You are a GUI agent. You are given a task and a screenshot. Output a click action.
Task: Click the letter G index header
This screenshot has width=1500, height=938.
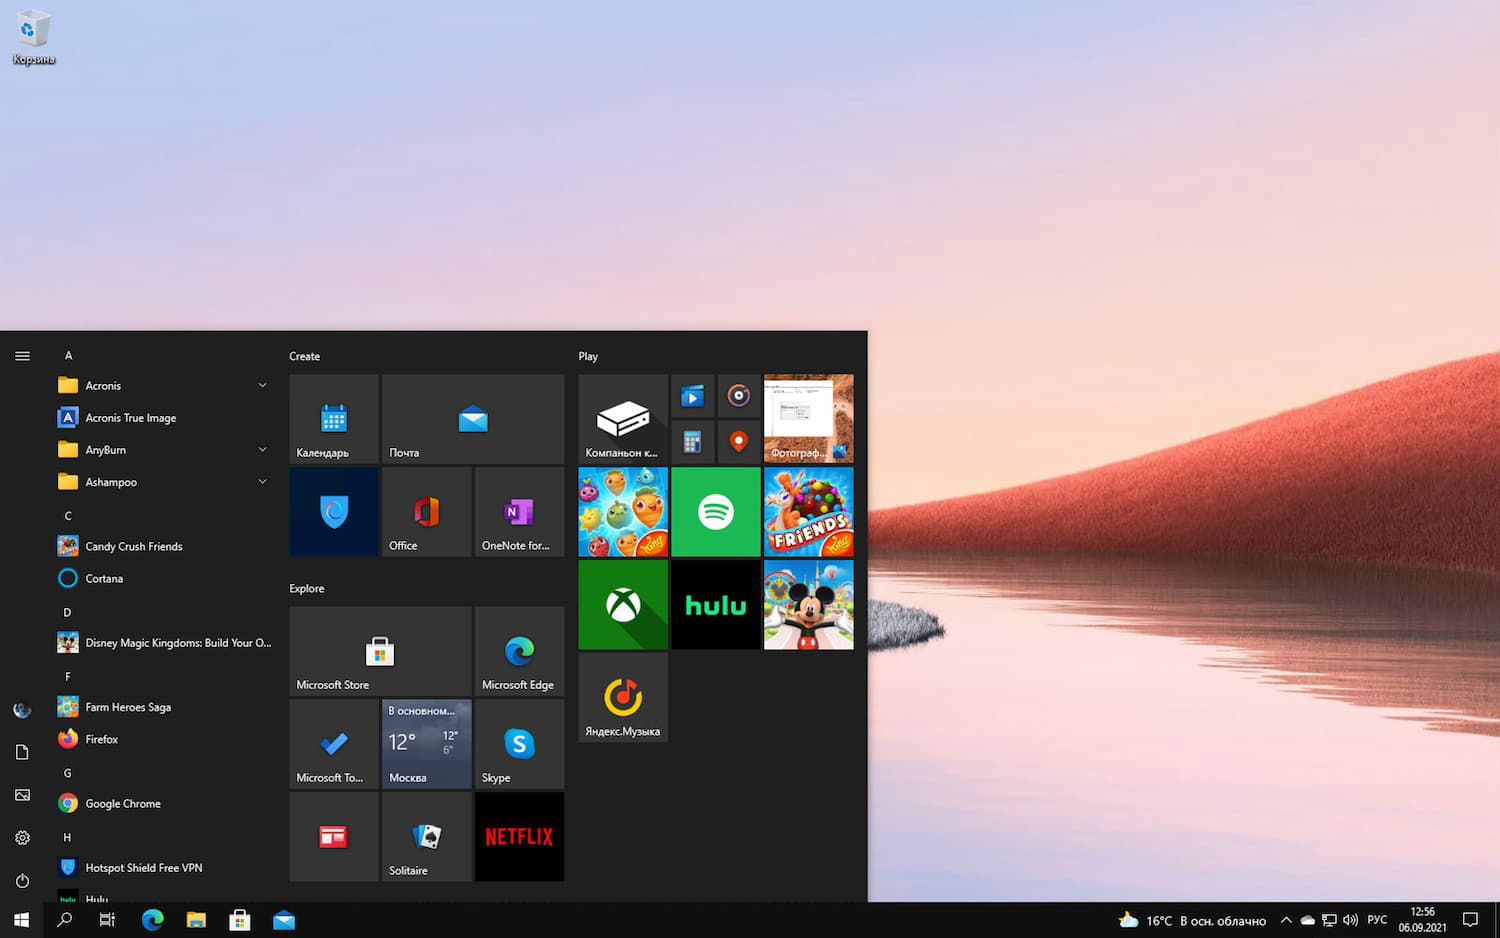pos(68,773)
